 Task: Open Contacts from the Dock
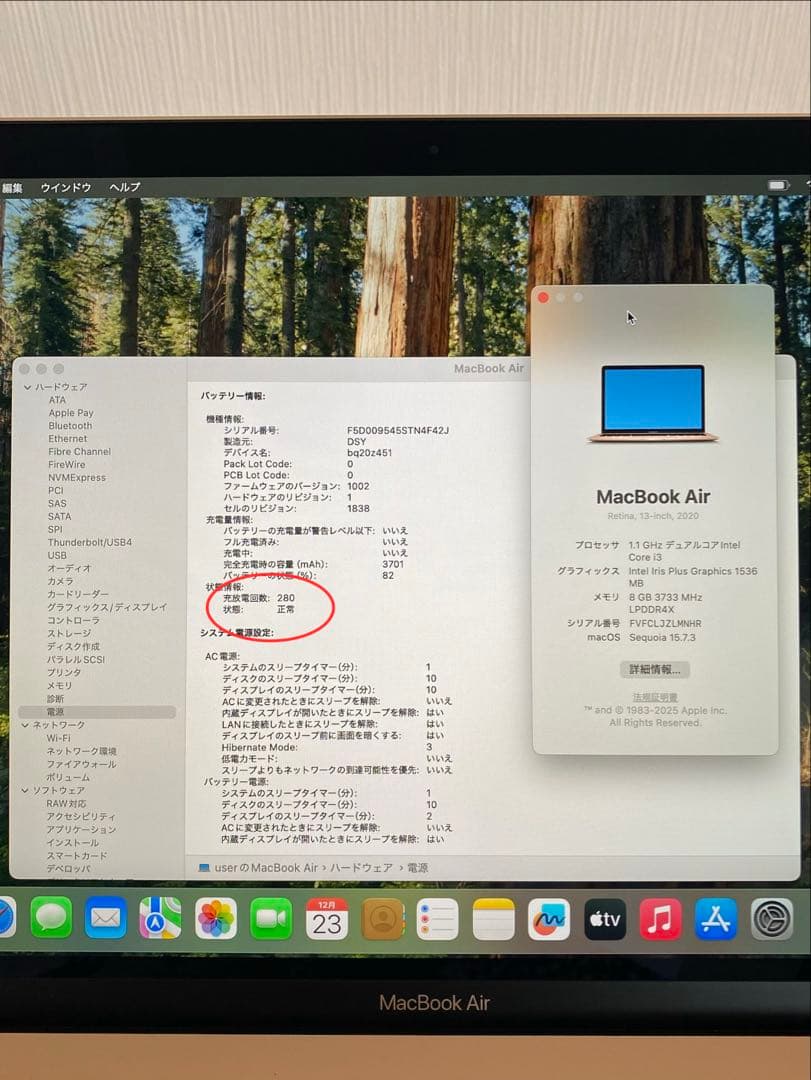coord(382,917)
